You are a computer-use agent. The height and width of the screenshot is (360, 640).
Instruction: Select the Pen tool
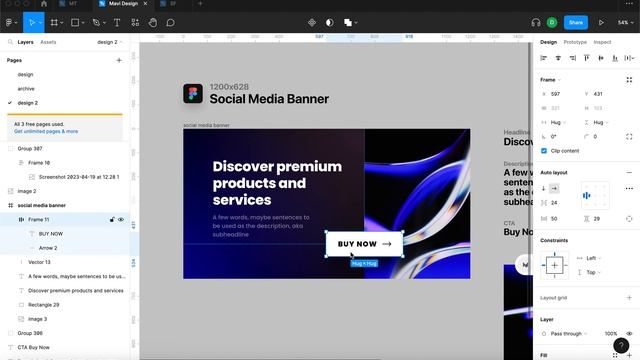click(x=96, y=22)
